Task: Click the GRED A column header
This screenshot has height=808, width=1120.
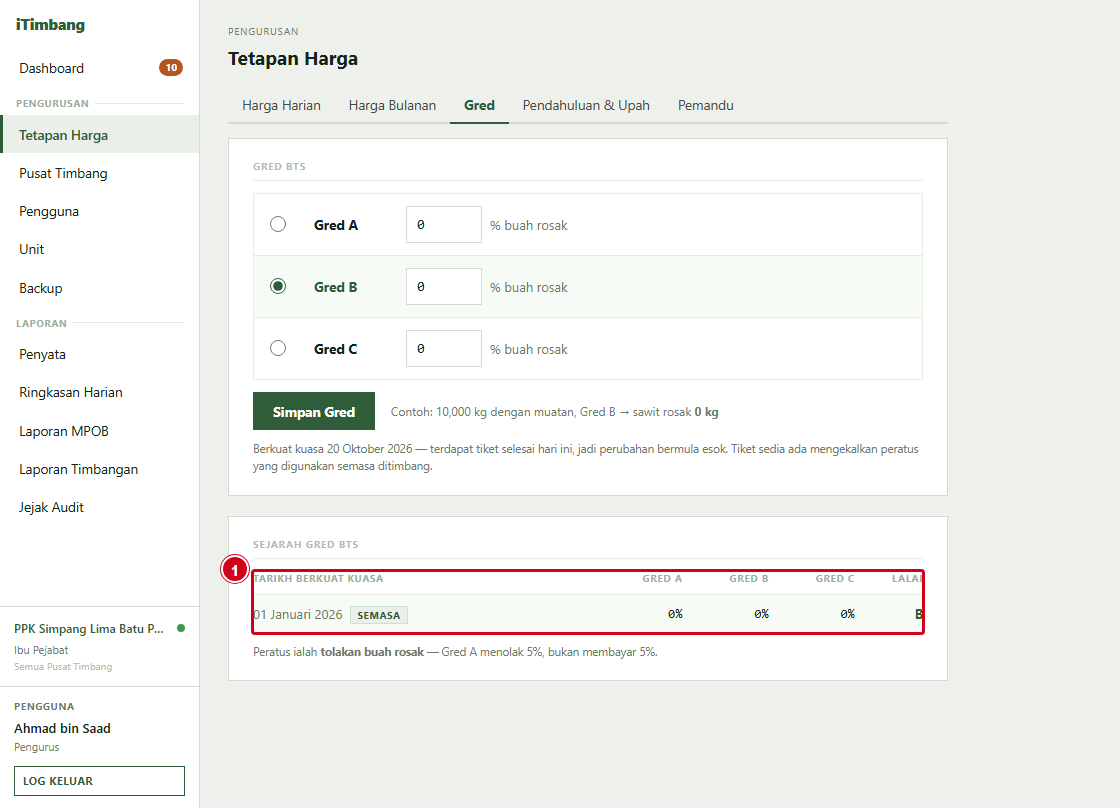Action: pos(662,579)
